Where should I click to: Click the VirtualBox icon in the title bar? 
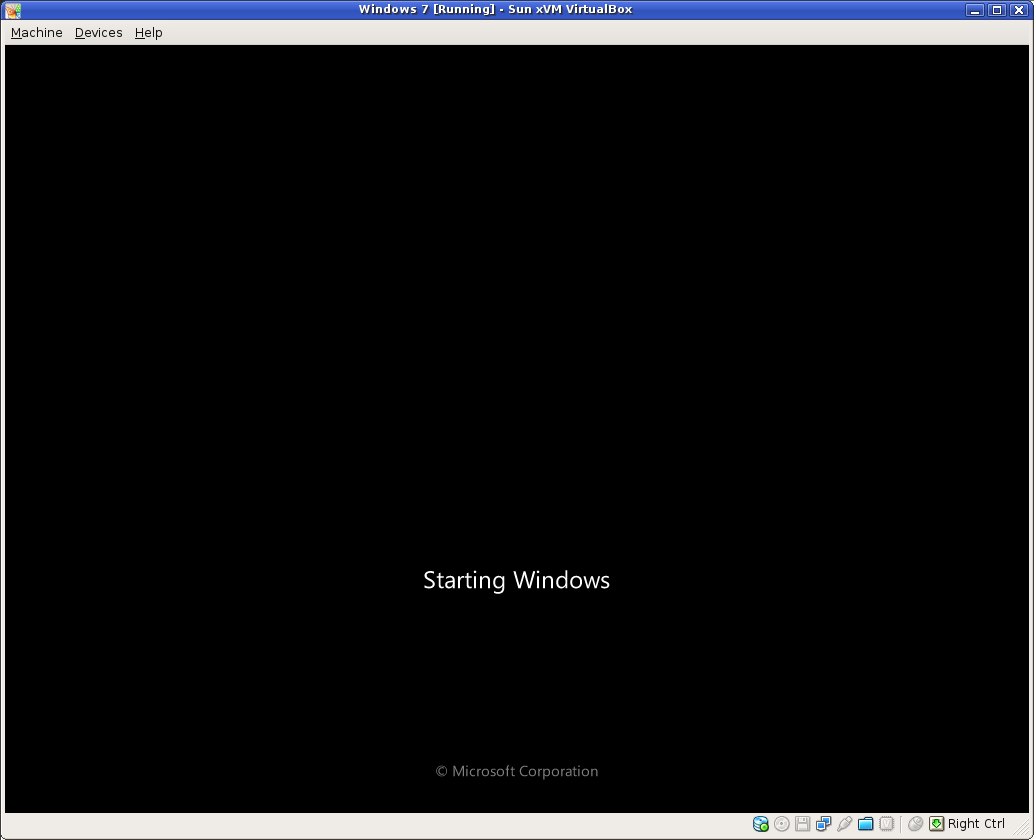[11, 9]
